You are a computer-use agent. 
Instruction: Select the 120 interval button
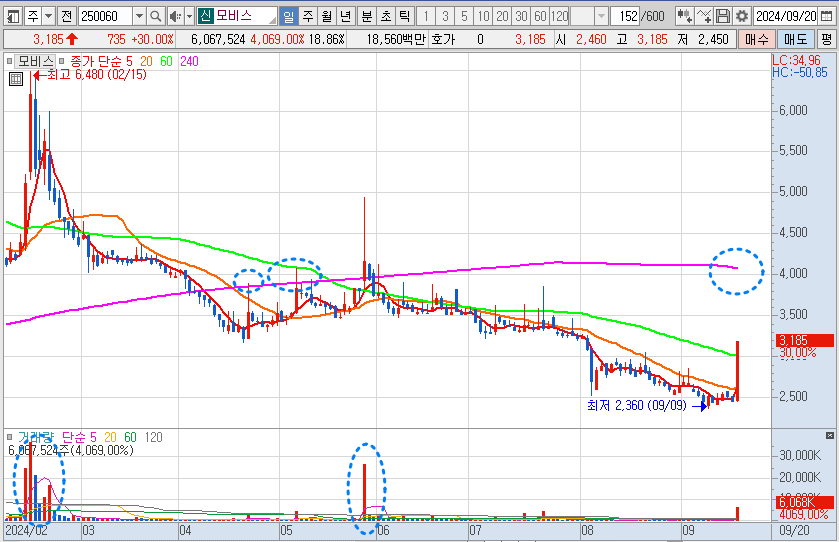[x=560, y=17]
